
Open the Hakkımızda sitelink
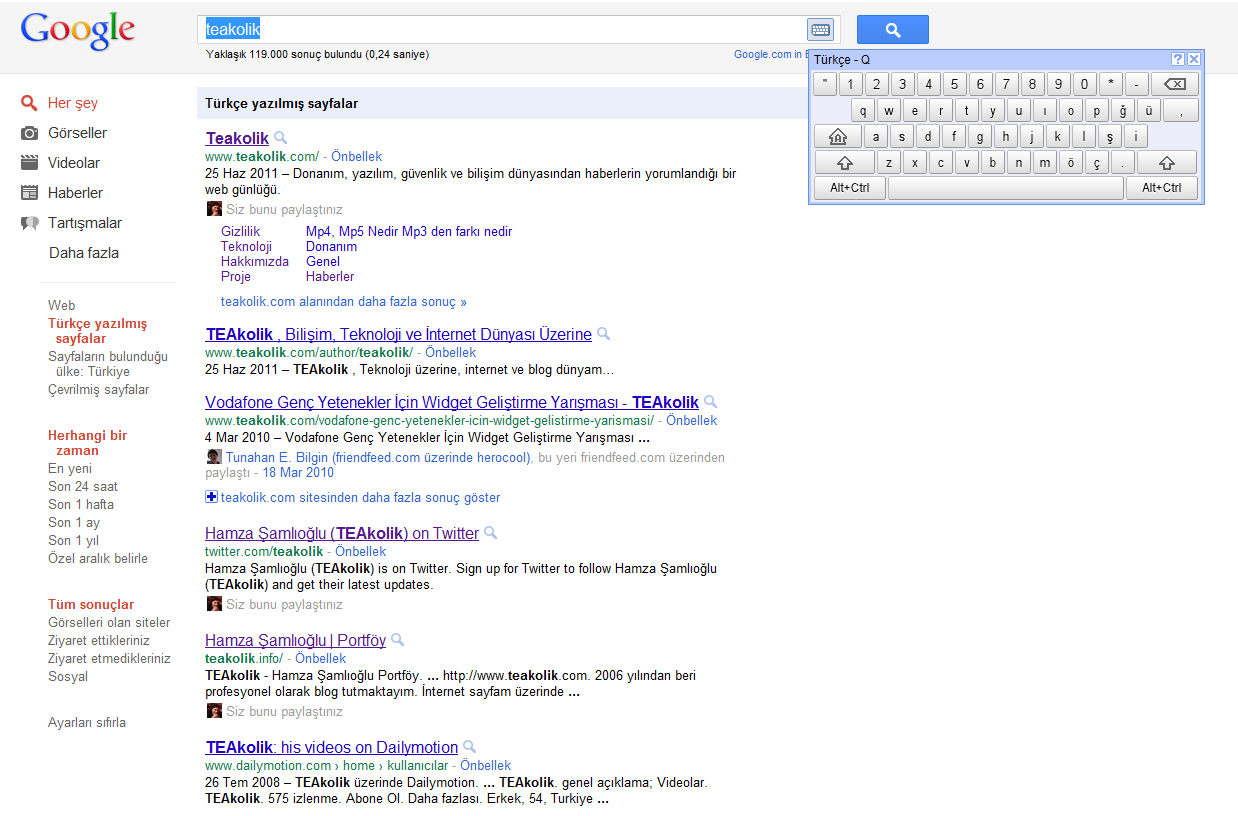point(255,261)
